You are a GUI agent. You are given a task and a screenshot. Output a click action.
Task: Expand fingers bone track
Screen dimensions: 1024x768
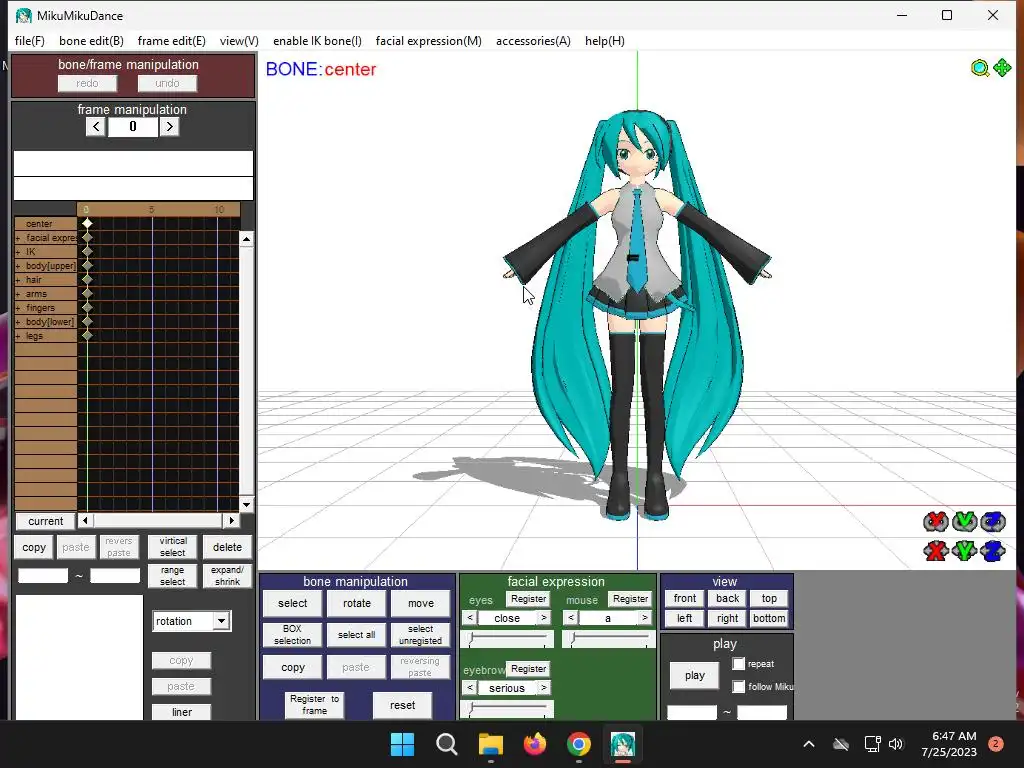pos(18,308)
